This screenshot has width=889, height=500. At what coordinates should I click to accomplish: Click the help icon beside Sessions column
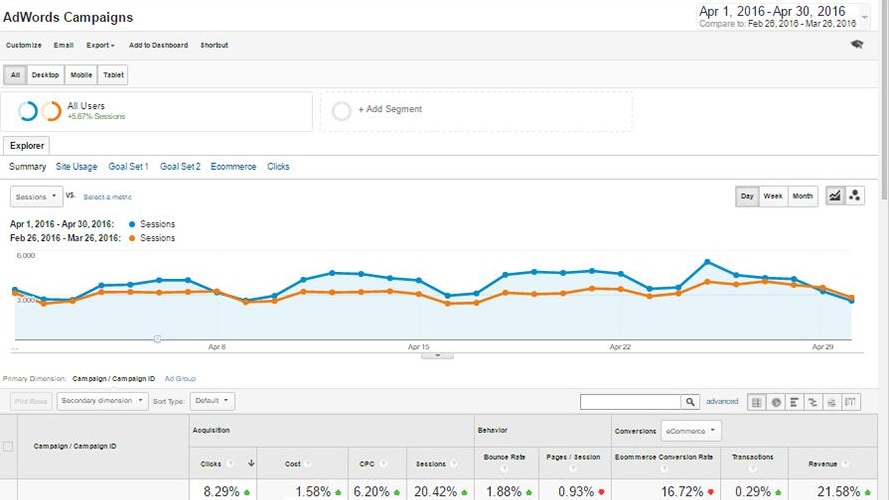tap(454, 464)
